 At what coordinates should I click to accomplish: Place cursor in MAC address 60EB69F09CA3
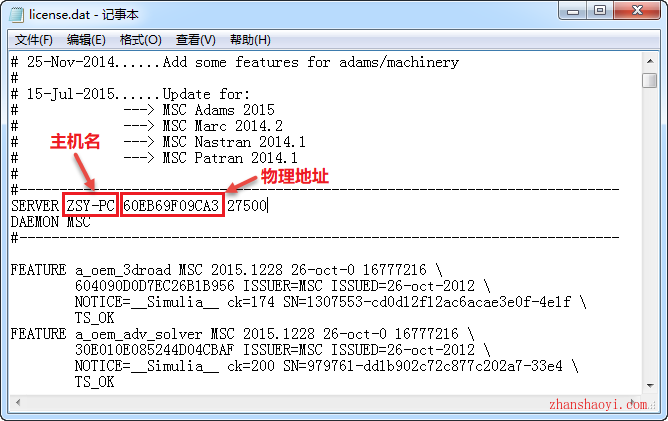171,206
